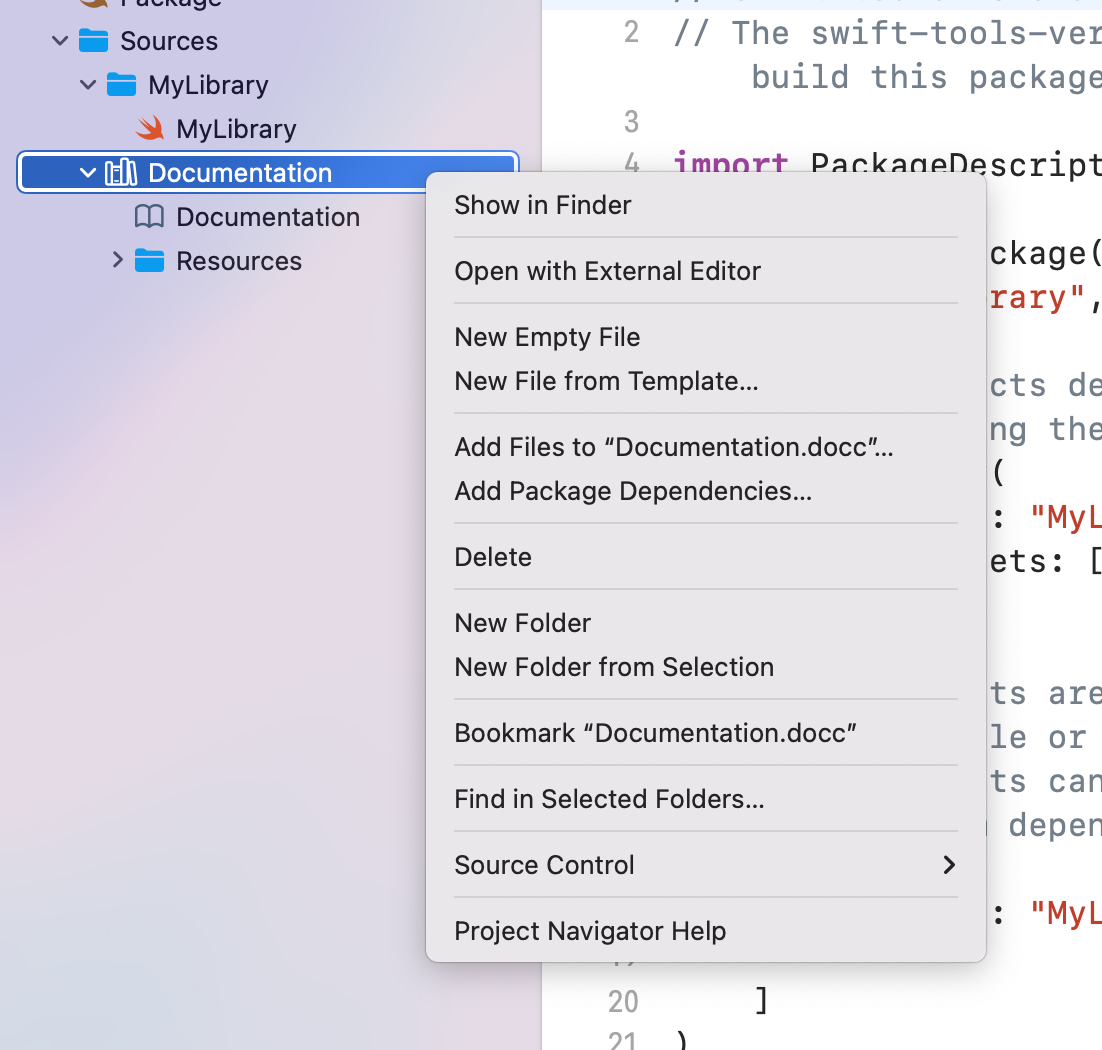Click the swift-tools-version comment line
Screen dimensions: 1102x1050
coord(887,33)
